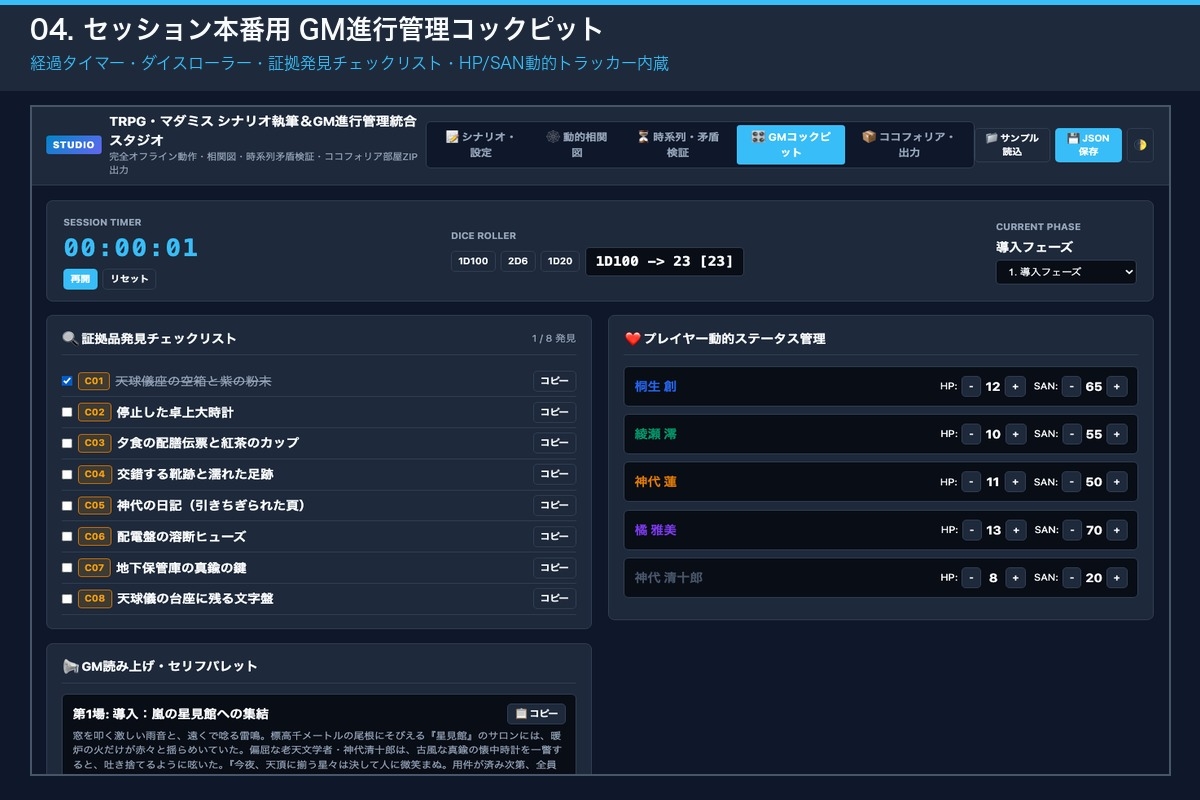The width and height of the screenshot is (1200, 800).
Task: Copy evidence C04 text
Action: click(554, 474)
